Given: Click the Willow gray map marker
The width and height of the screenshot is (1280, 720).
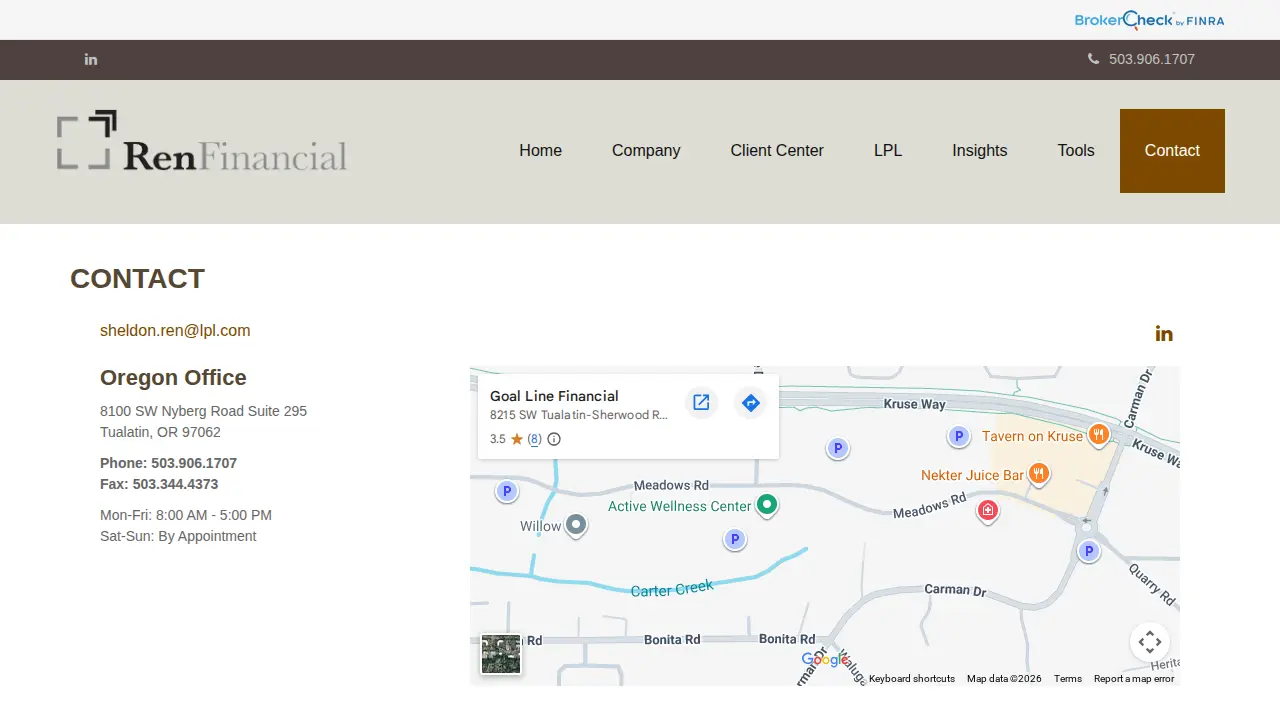Looking at the screenshot, I should pyautogui.click(x=575, y=524).
